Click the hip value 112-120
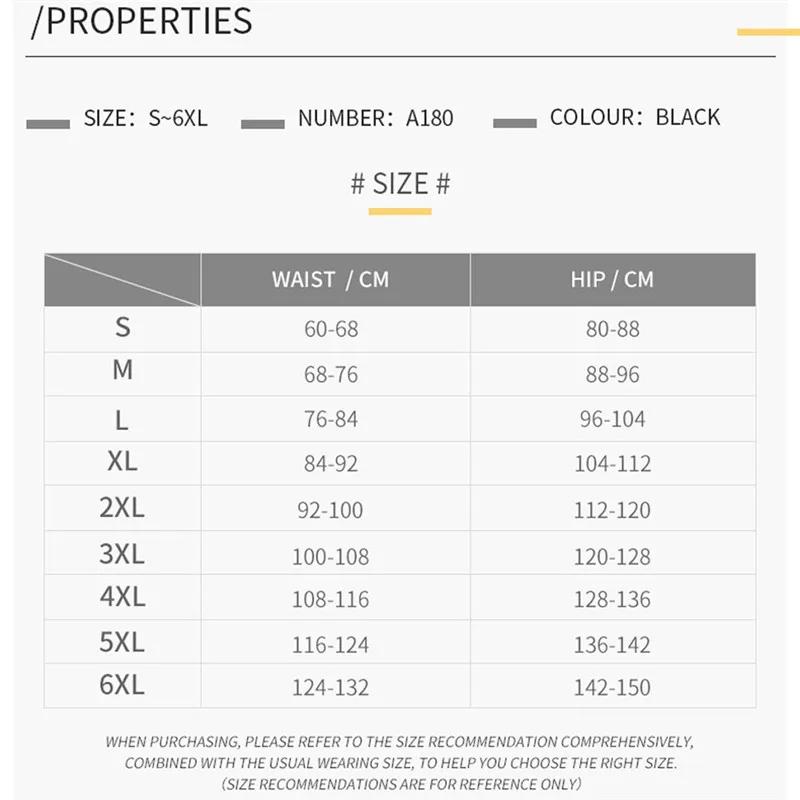The image size is (800, 800). [612, 510]
